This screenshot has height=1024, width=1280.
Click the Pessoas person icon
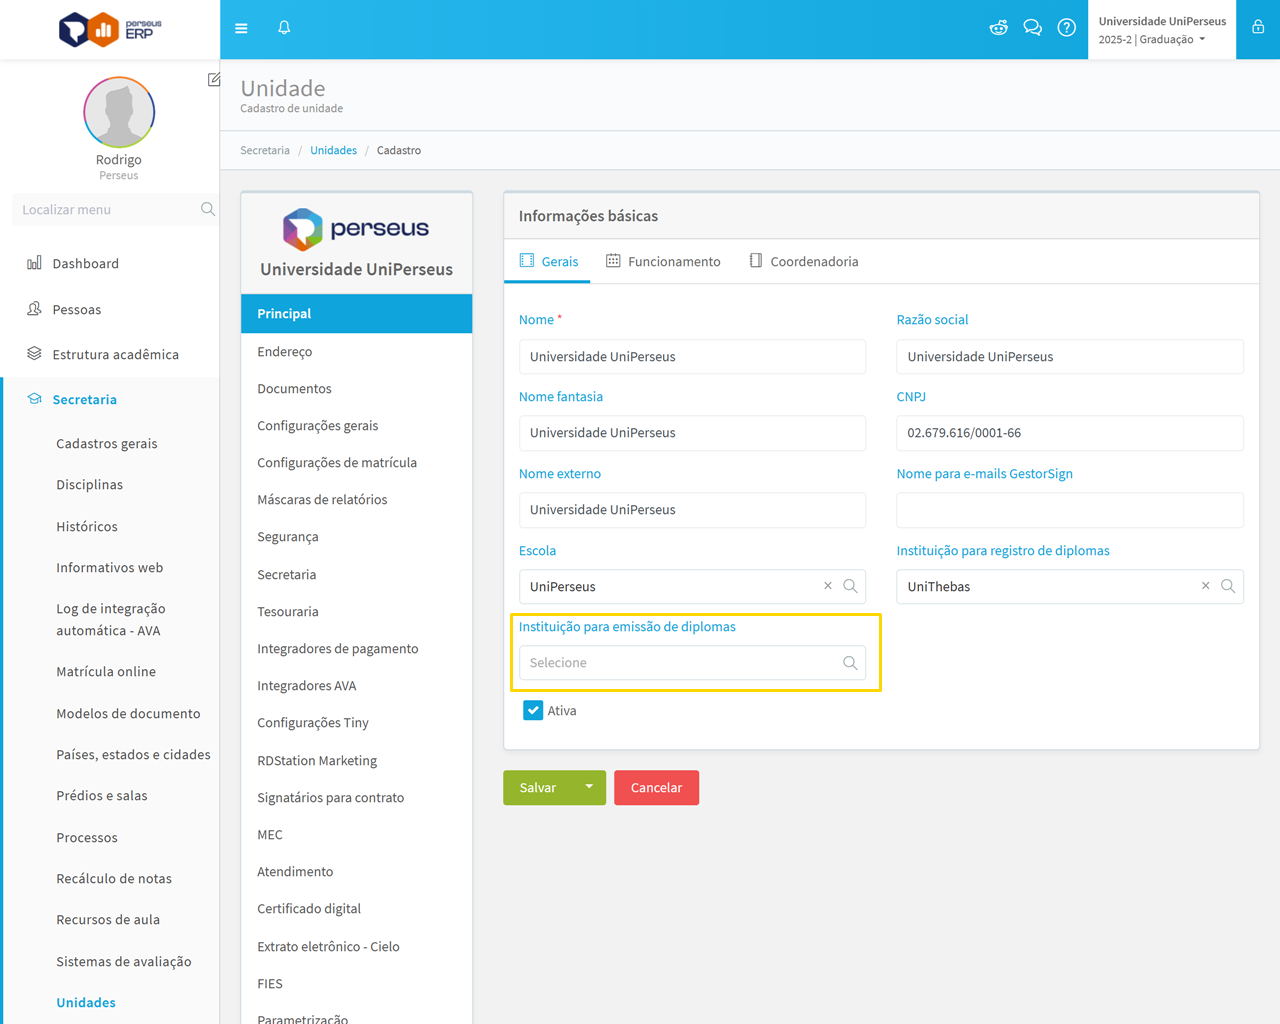[x=34, y=309]
